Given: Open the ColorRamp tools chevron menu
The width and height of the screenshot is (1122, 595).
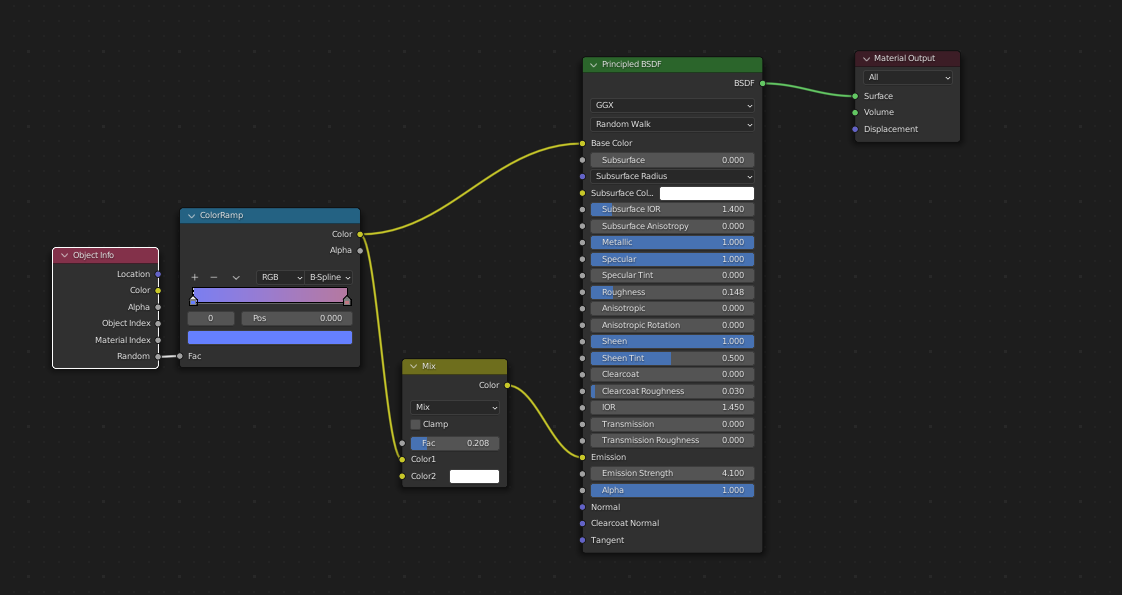Looking at the screenshot, I should point(236,277).
